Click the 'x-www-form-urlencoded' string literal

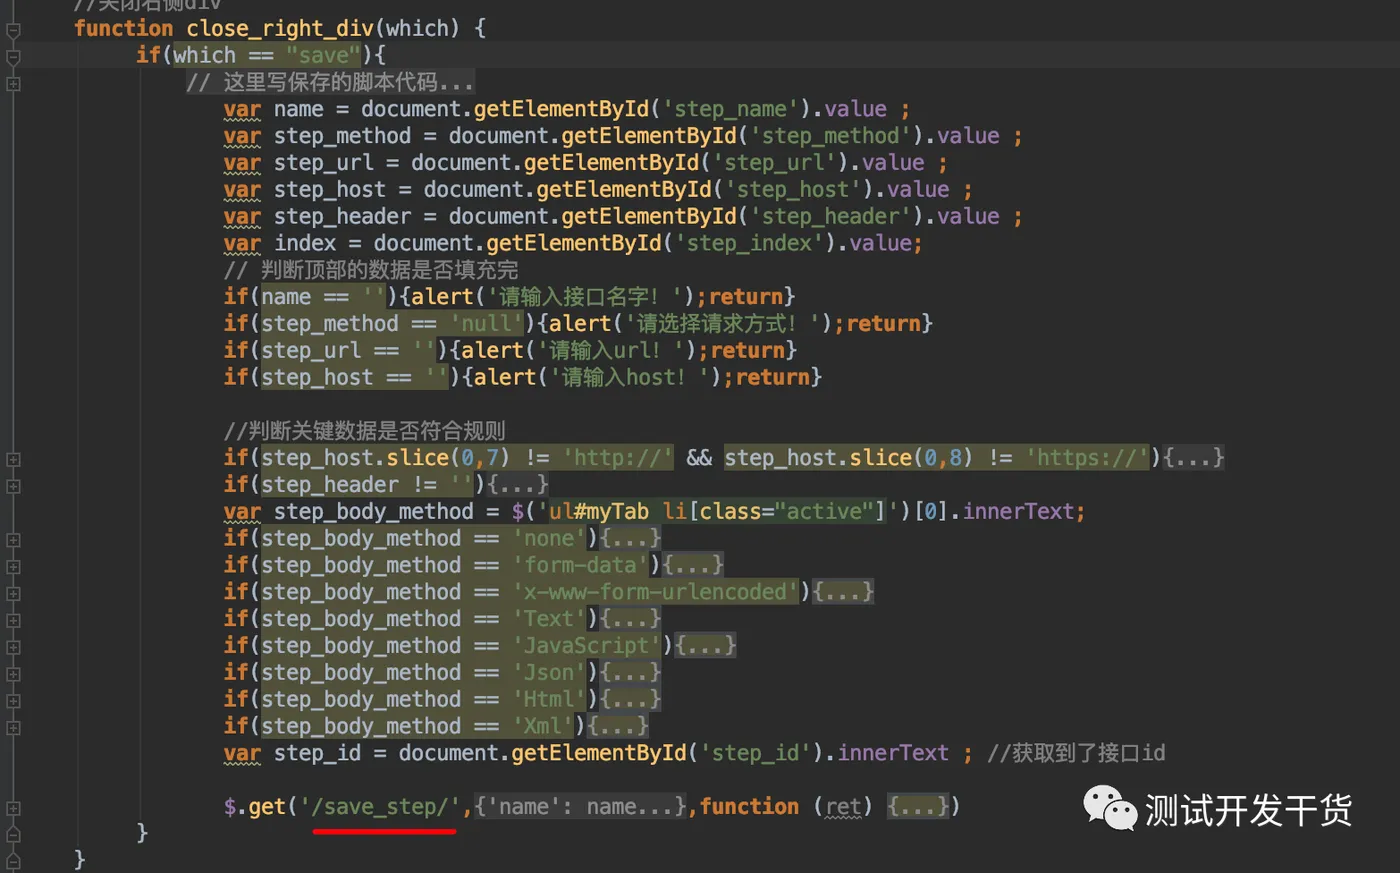[655, 592]
